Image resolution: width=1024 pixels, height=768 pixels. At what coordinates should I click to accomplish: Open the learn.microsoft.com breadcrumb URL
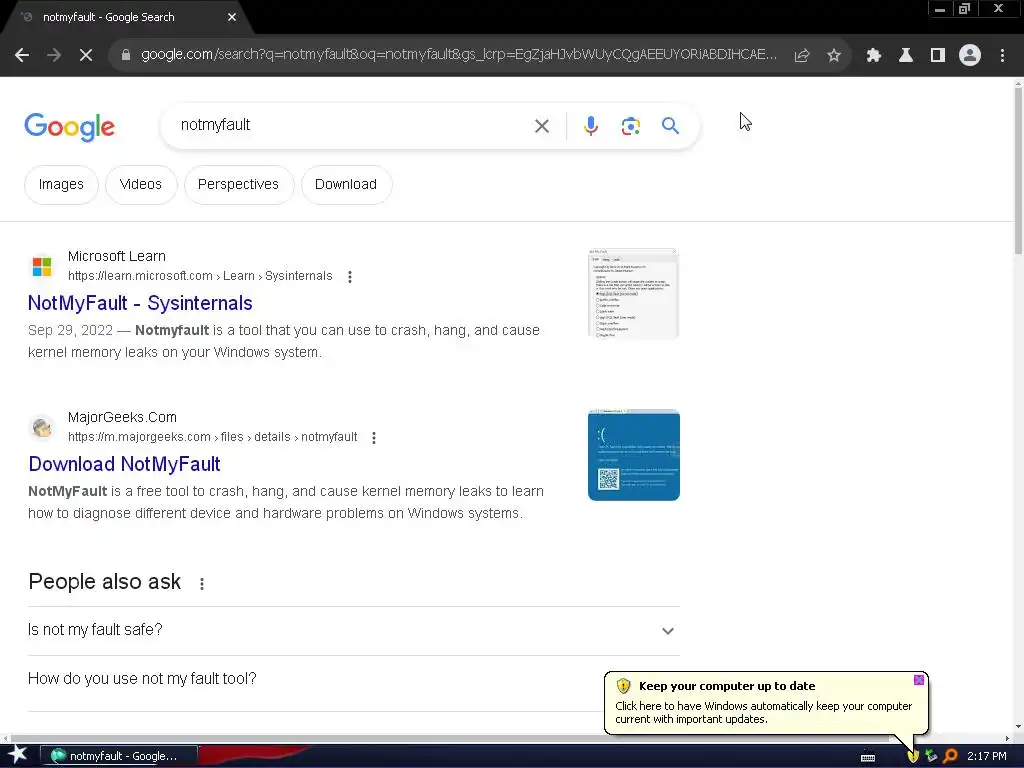point(200,276)
